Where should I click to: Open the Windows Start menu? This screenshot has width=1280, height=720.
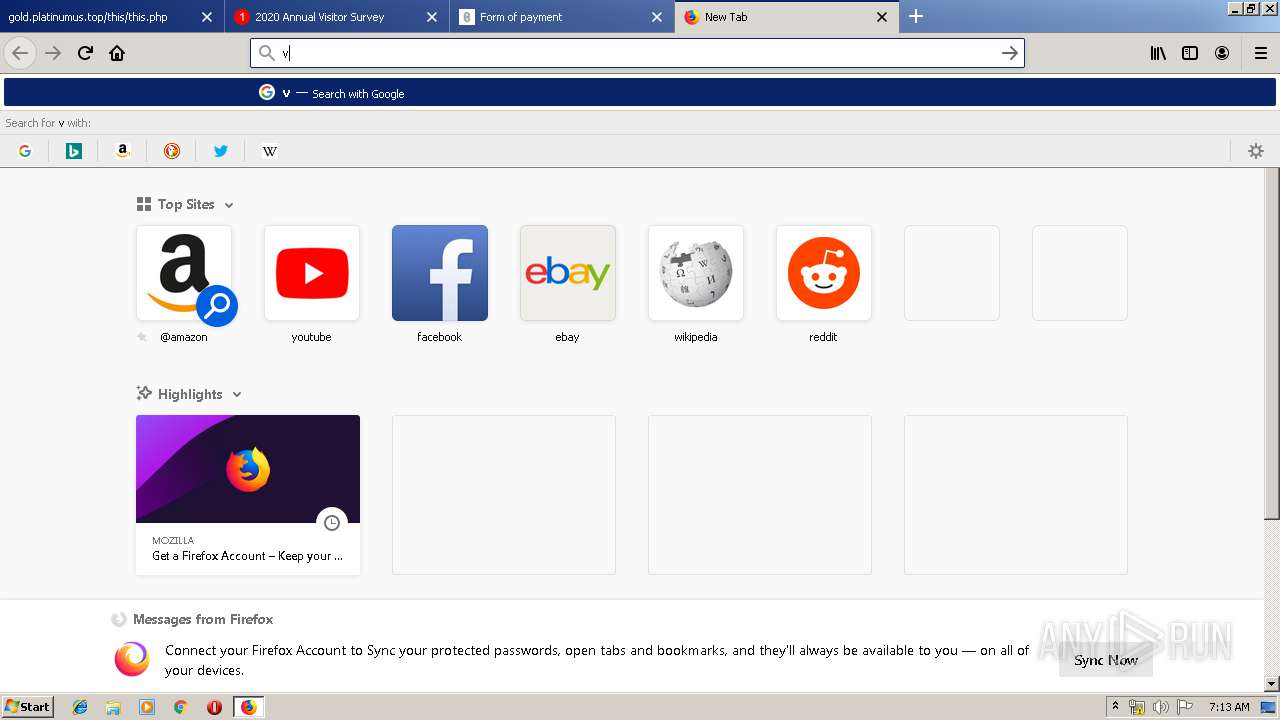pyautogui.click(x=27, y=707)
